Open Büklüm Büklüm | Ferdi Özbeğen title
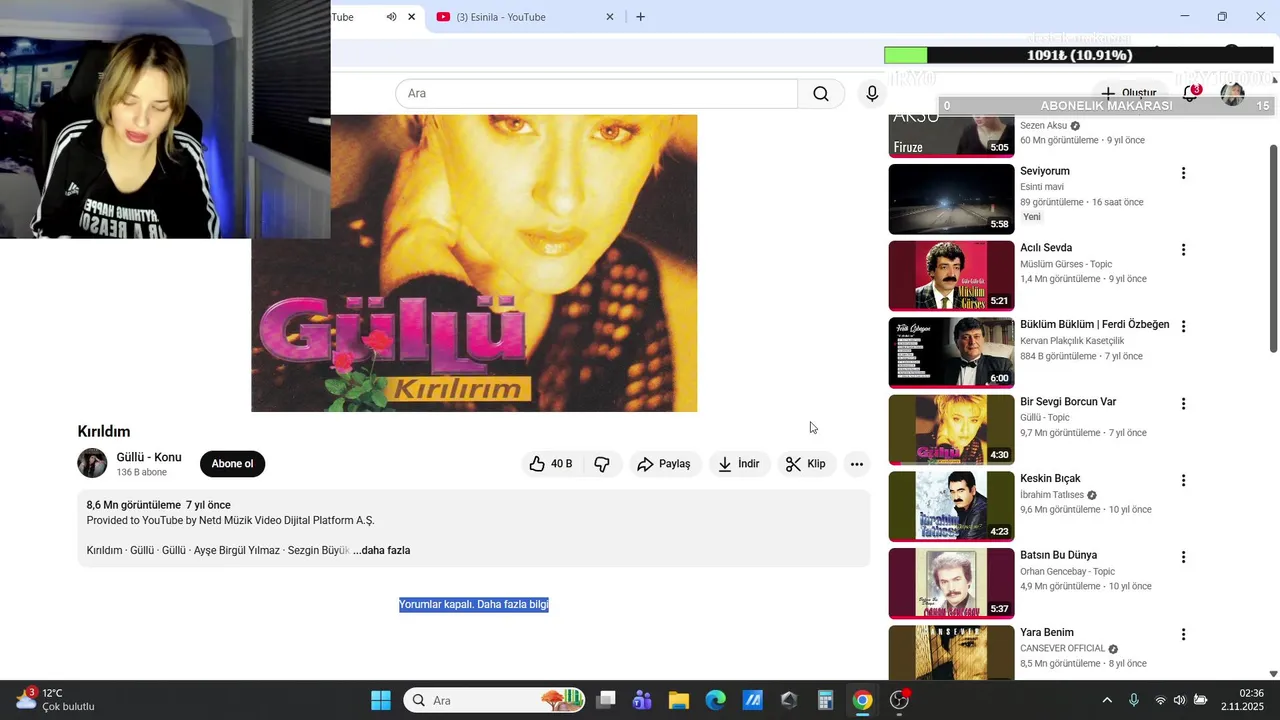This screenshot has width=1280, height=720. (1094, 324)
